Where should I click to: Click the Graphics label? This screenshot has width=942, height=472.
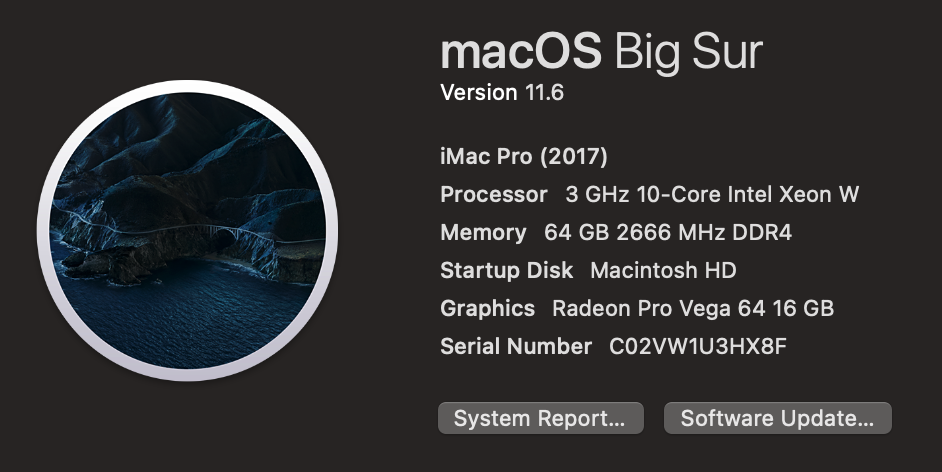point(488,309)
